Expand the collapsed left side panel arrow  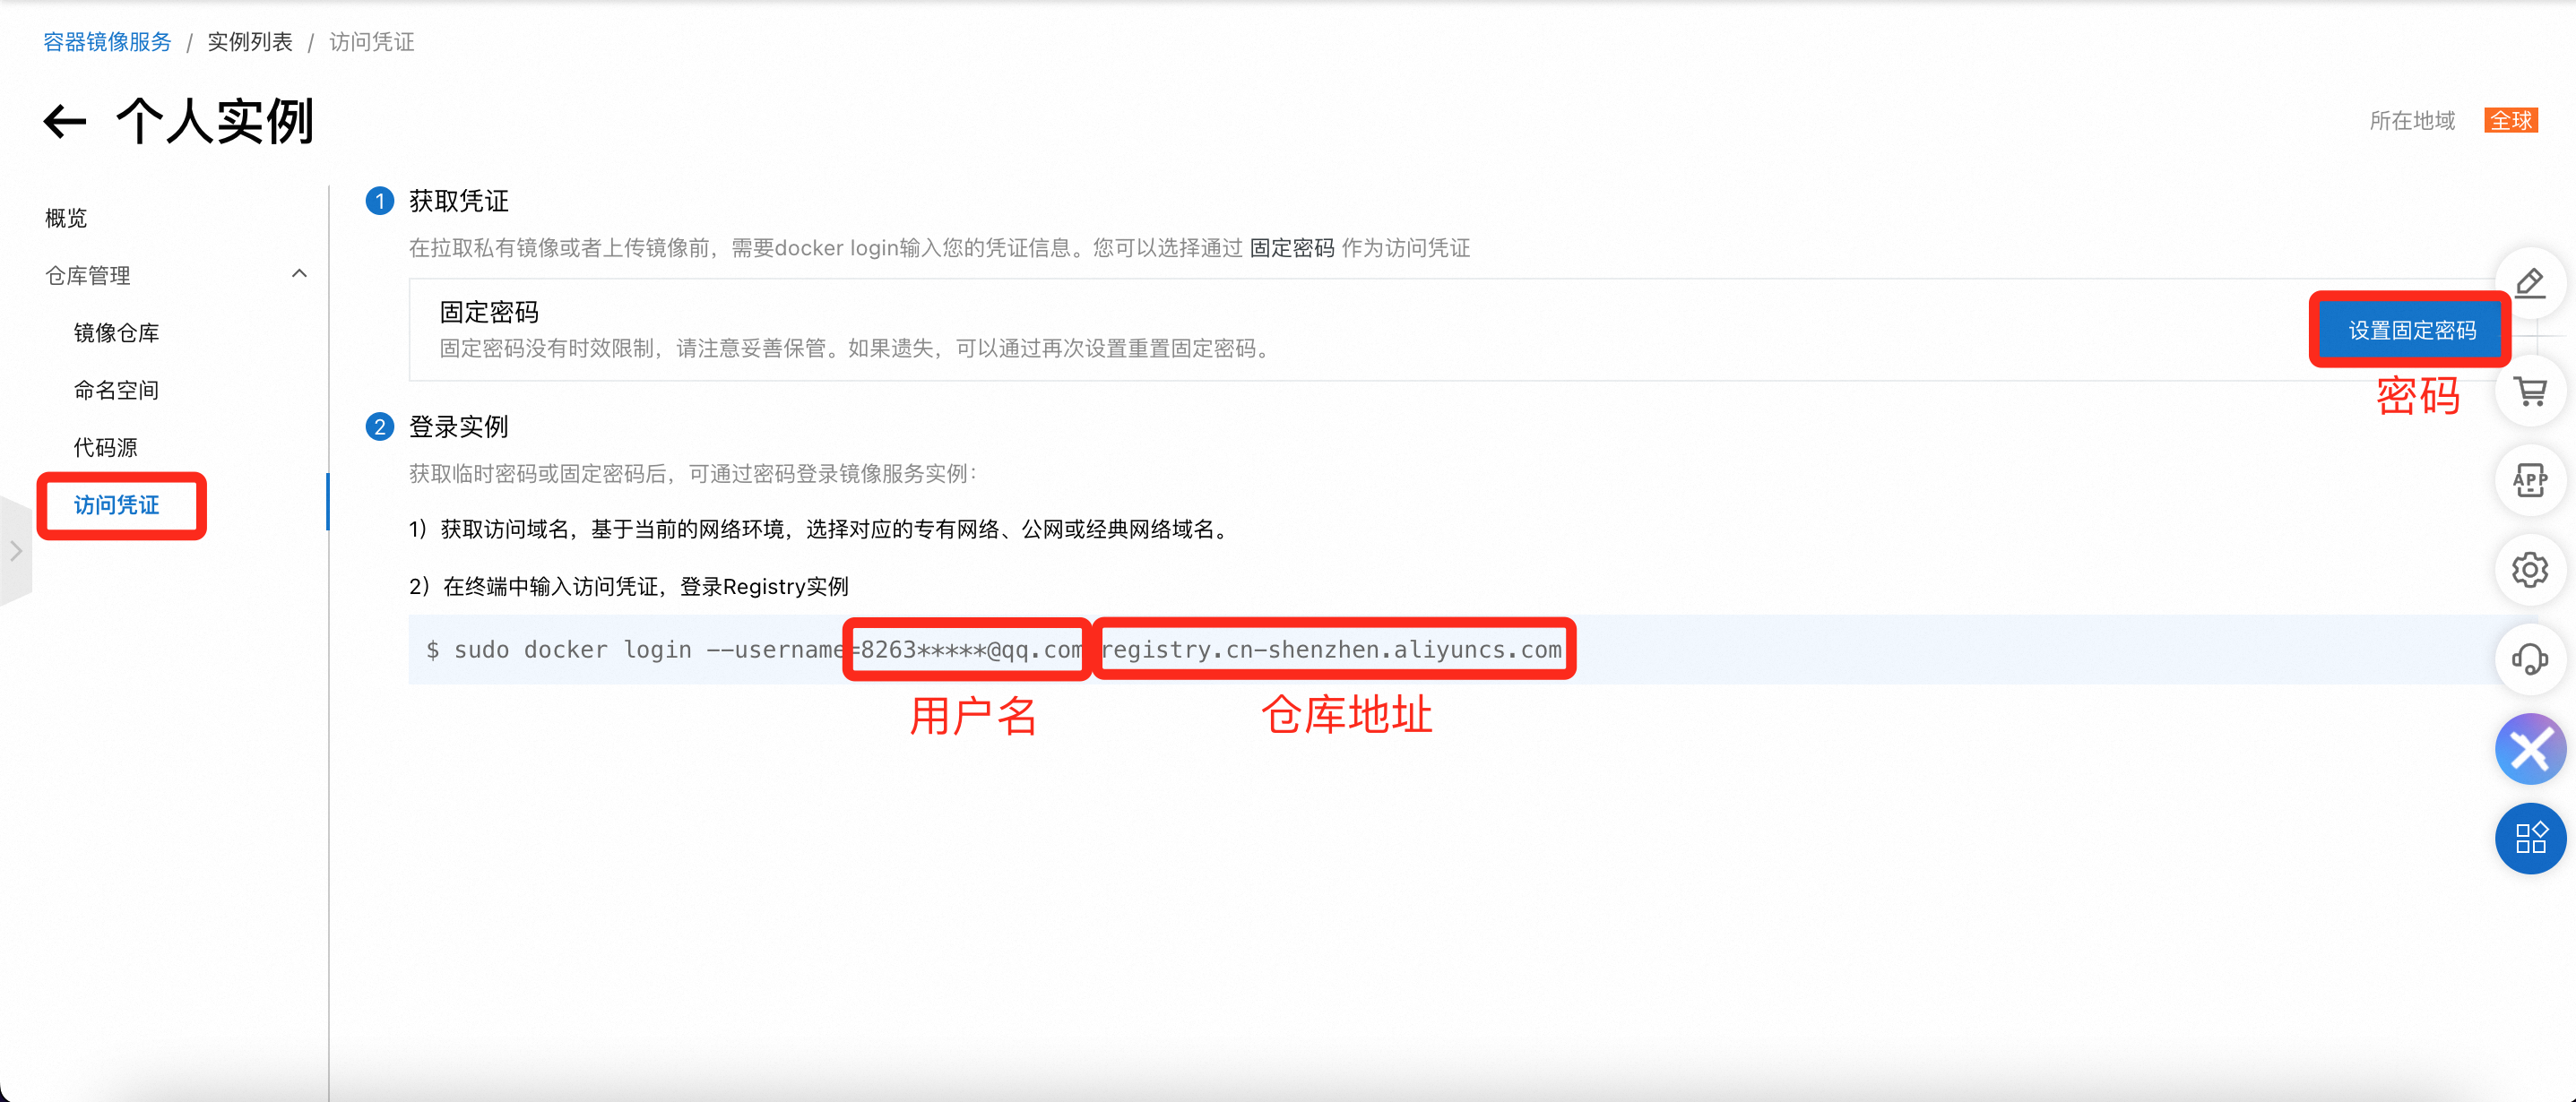(x=15, y=551)
